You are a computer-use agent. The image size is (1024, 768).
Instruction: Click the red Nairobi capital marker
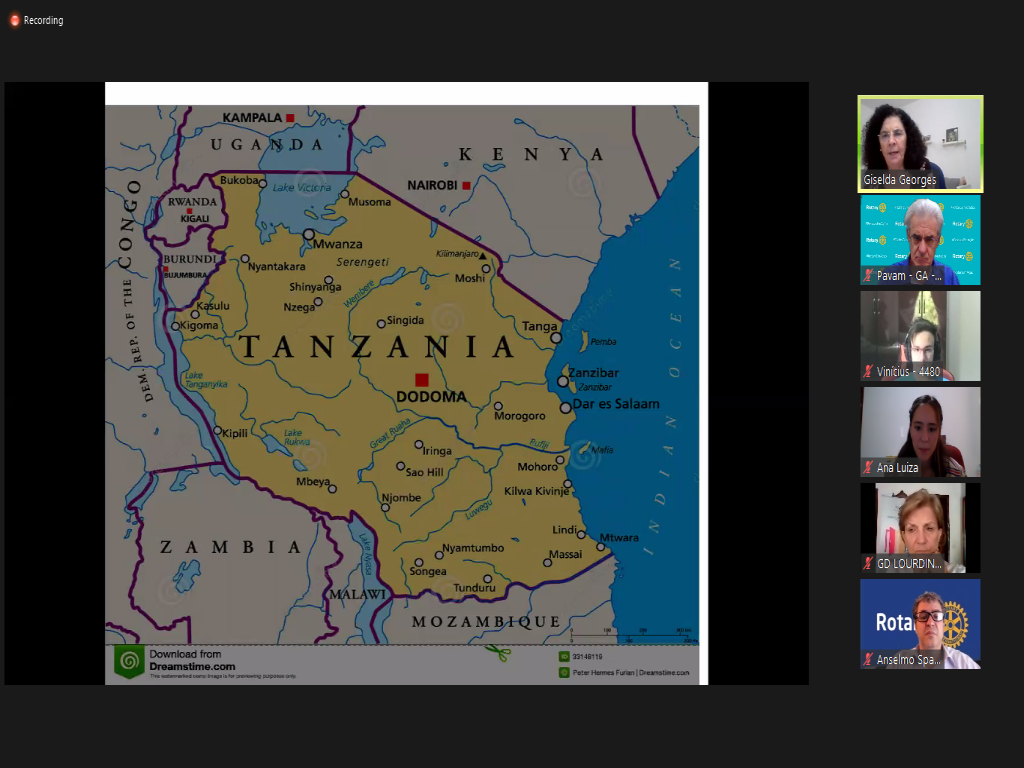click(466, 185)
